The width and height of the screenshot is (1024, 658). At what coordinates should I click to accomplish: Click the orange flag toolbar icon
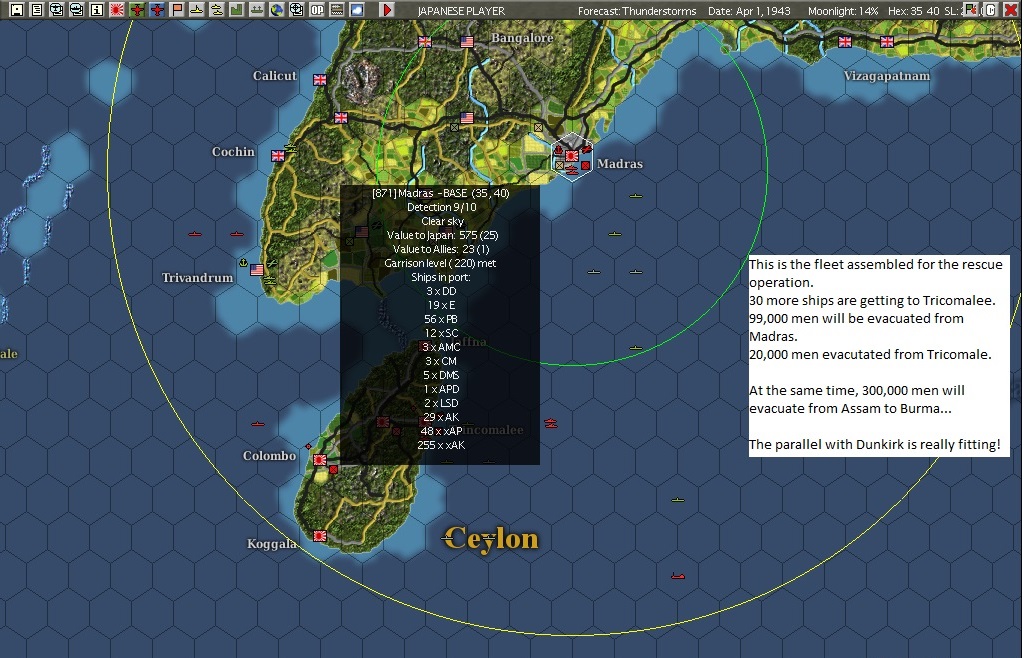[177, 10]
